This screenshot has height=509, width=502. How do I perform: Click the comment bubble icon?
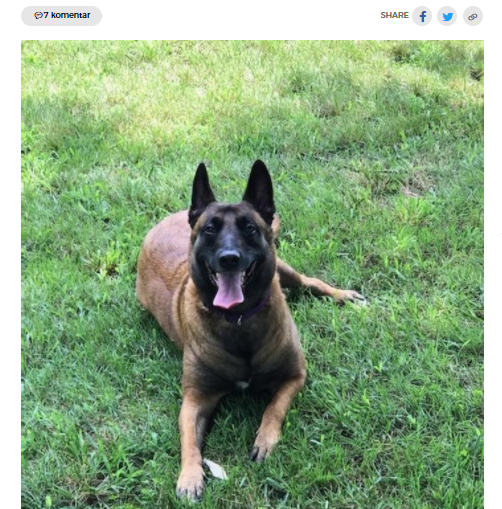pos(38,15)
